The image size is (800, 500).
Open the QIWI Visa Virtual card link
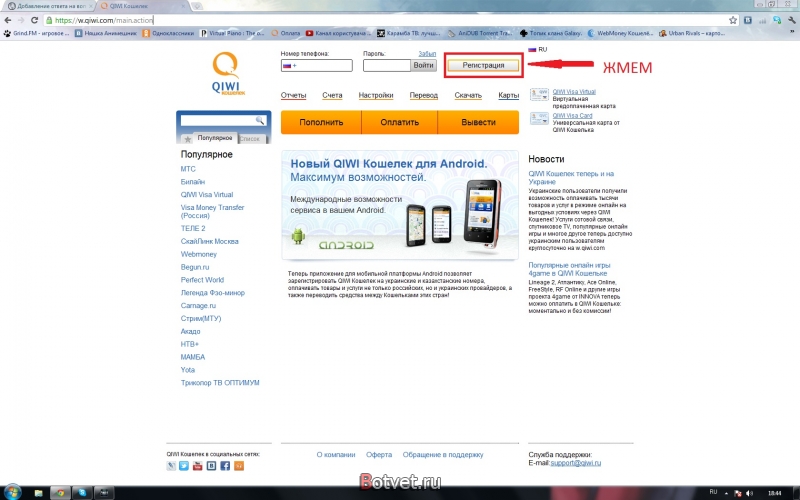tap(574, 92)
